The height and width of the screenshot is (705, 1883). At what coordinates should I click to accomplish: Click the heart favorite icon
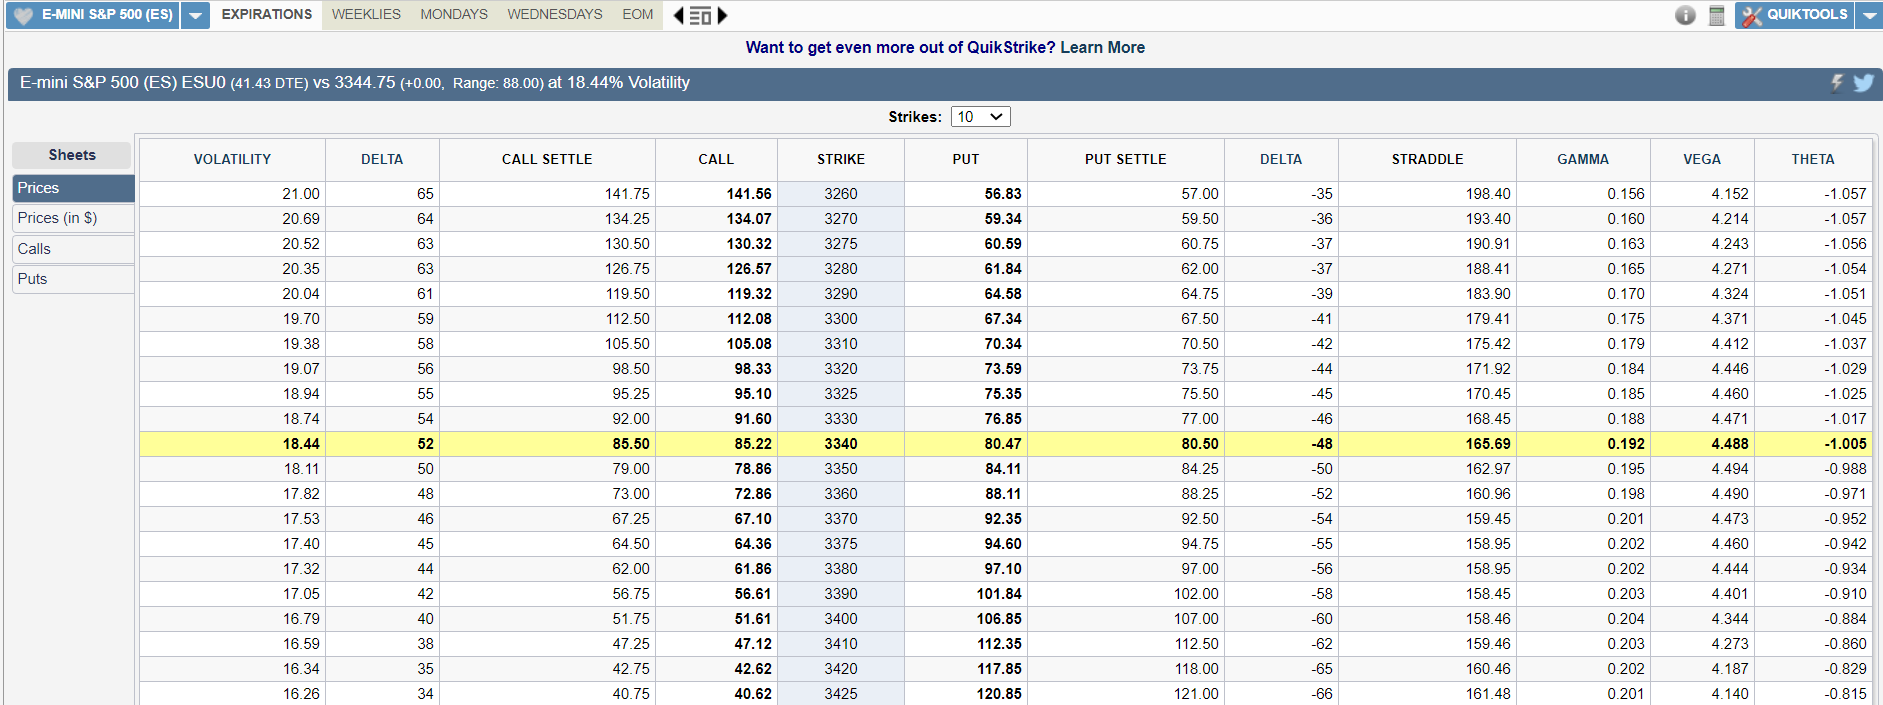[x=24, y=16]
